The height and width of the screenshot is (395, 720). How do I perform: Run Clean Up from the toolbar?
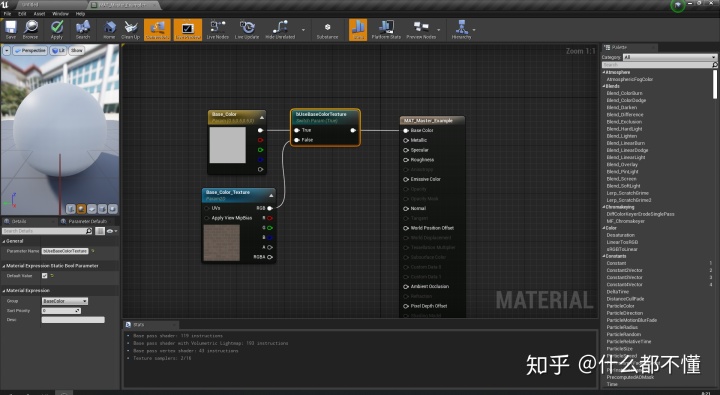pos(130,29)
